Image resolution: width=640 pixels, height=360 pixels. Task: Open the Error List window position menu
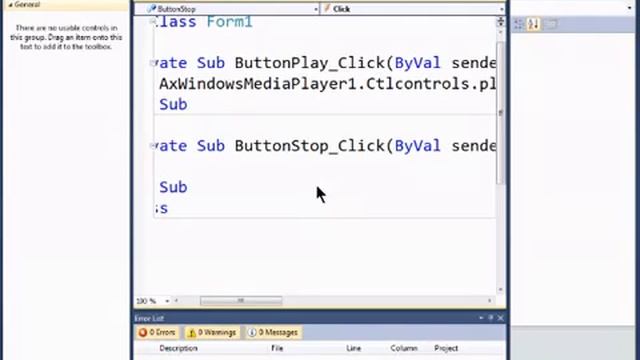point(482,318)
